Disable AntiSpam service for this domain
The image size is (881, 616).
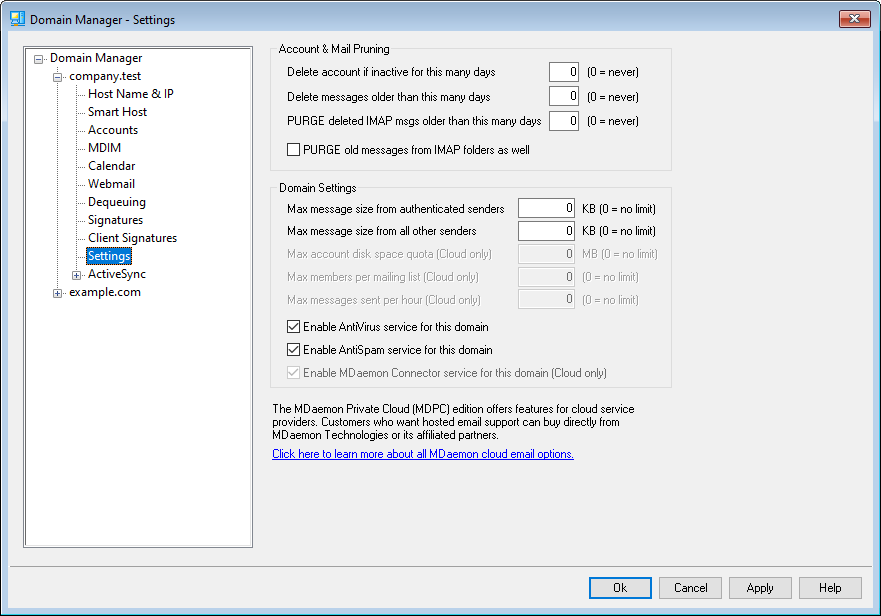click(x=294, y=350)
